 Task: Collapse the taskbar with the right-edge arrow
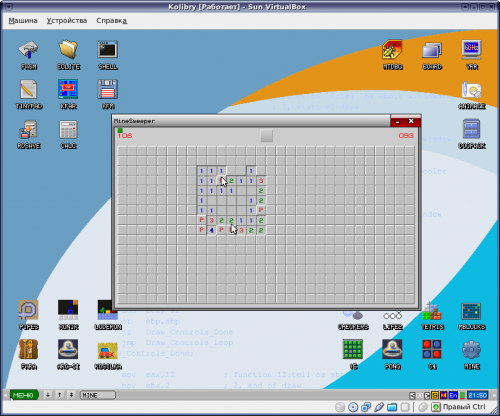coord(494,395)
